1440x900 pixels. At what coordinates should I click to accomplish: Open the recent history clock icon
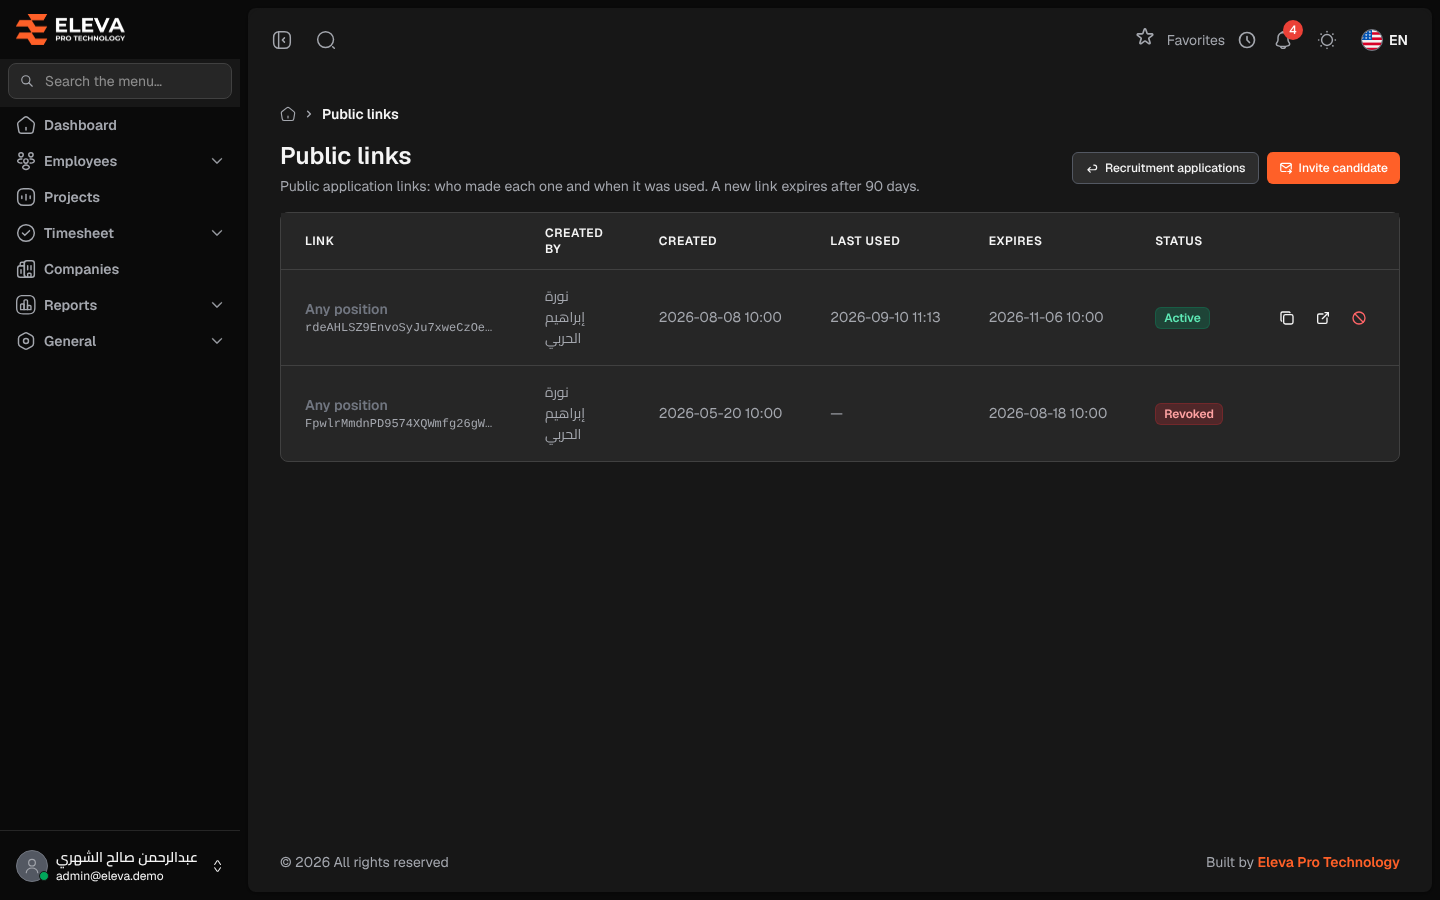1247,40
